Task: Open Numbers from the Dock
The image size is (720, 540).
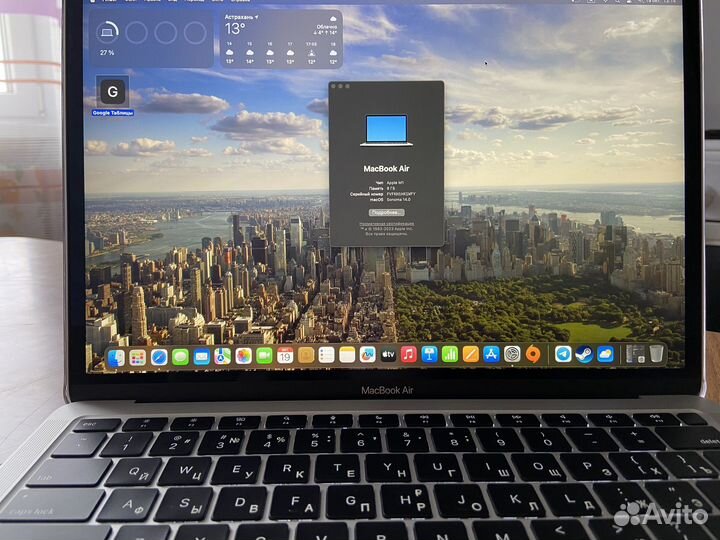Action: point(450,354)
